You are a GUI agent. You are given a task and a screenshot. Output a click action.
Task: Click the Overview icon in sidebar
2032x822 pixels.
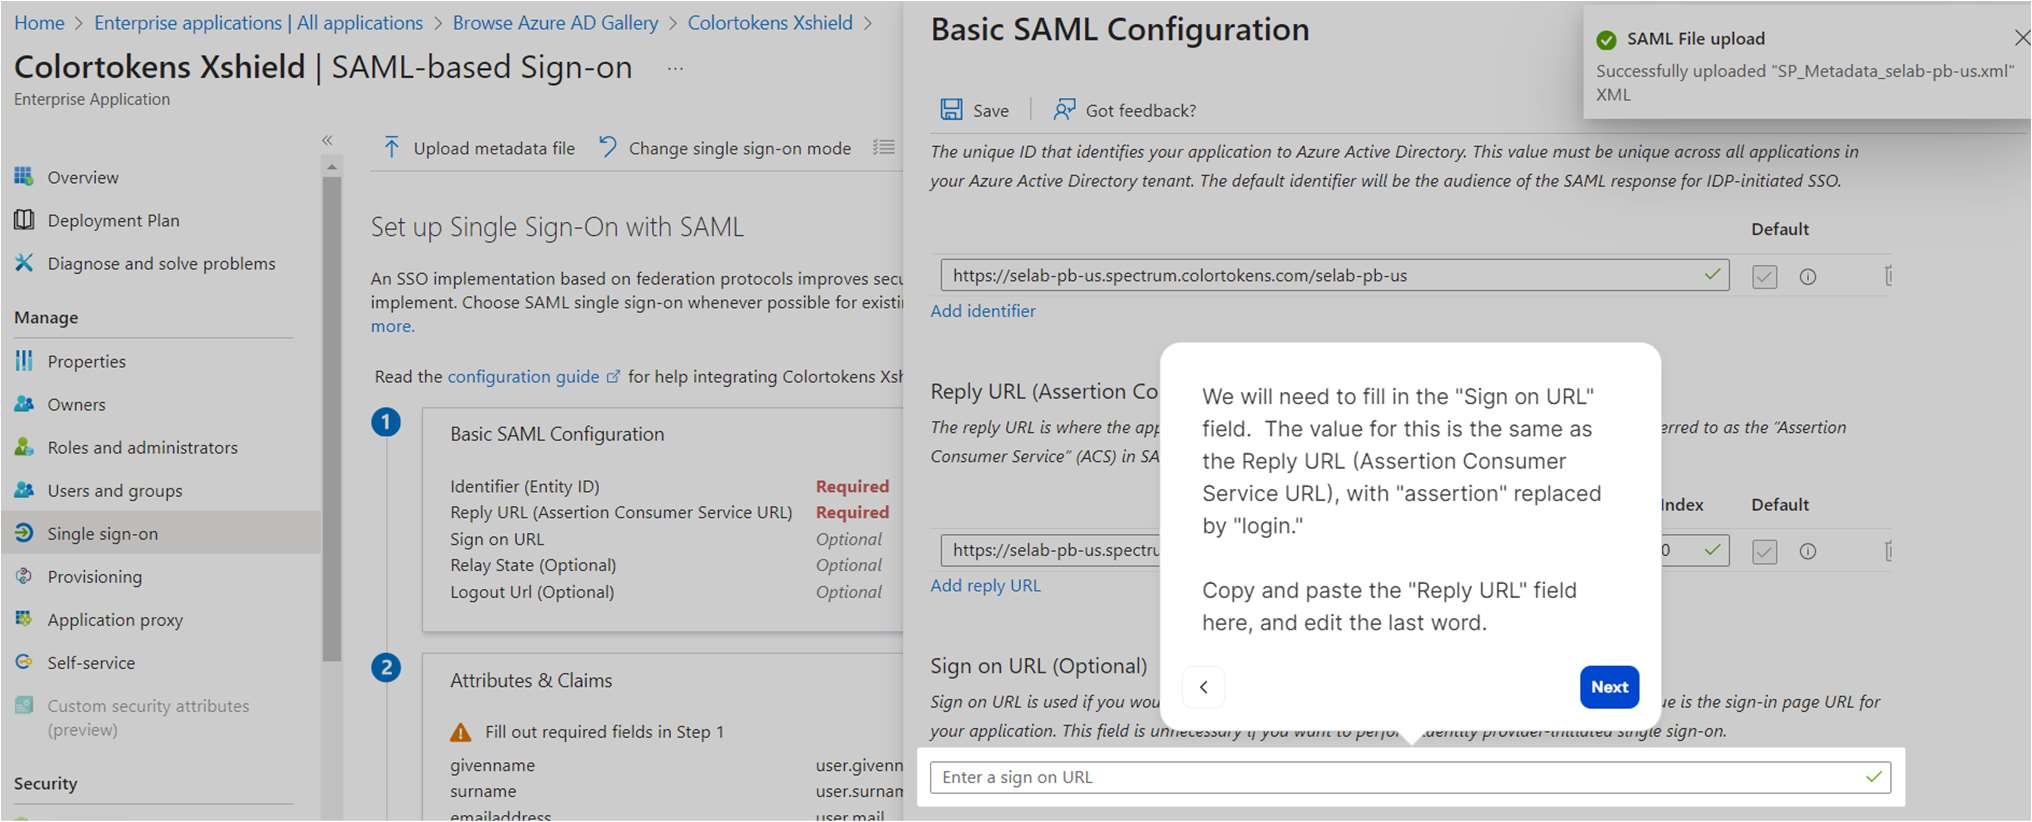pyautogui.click(x=24, y=177)
